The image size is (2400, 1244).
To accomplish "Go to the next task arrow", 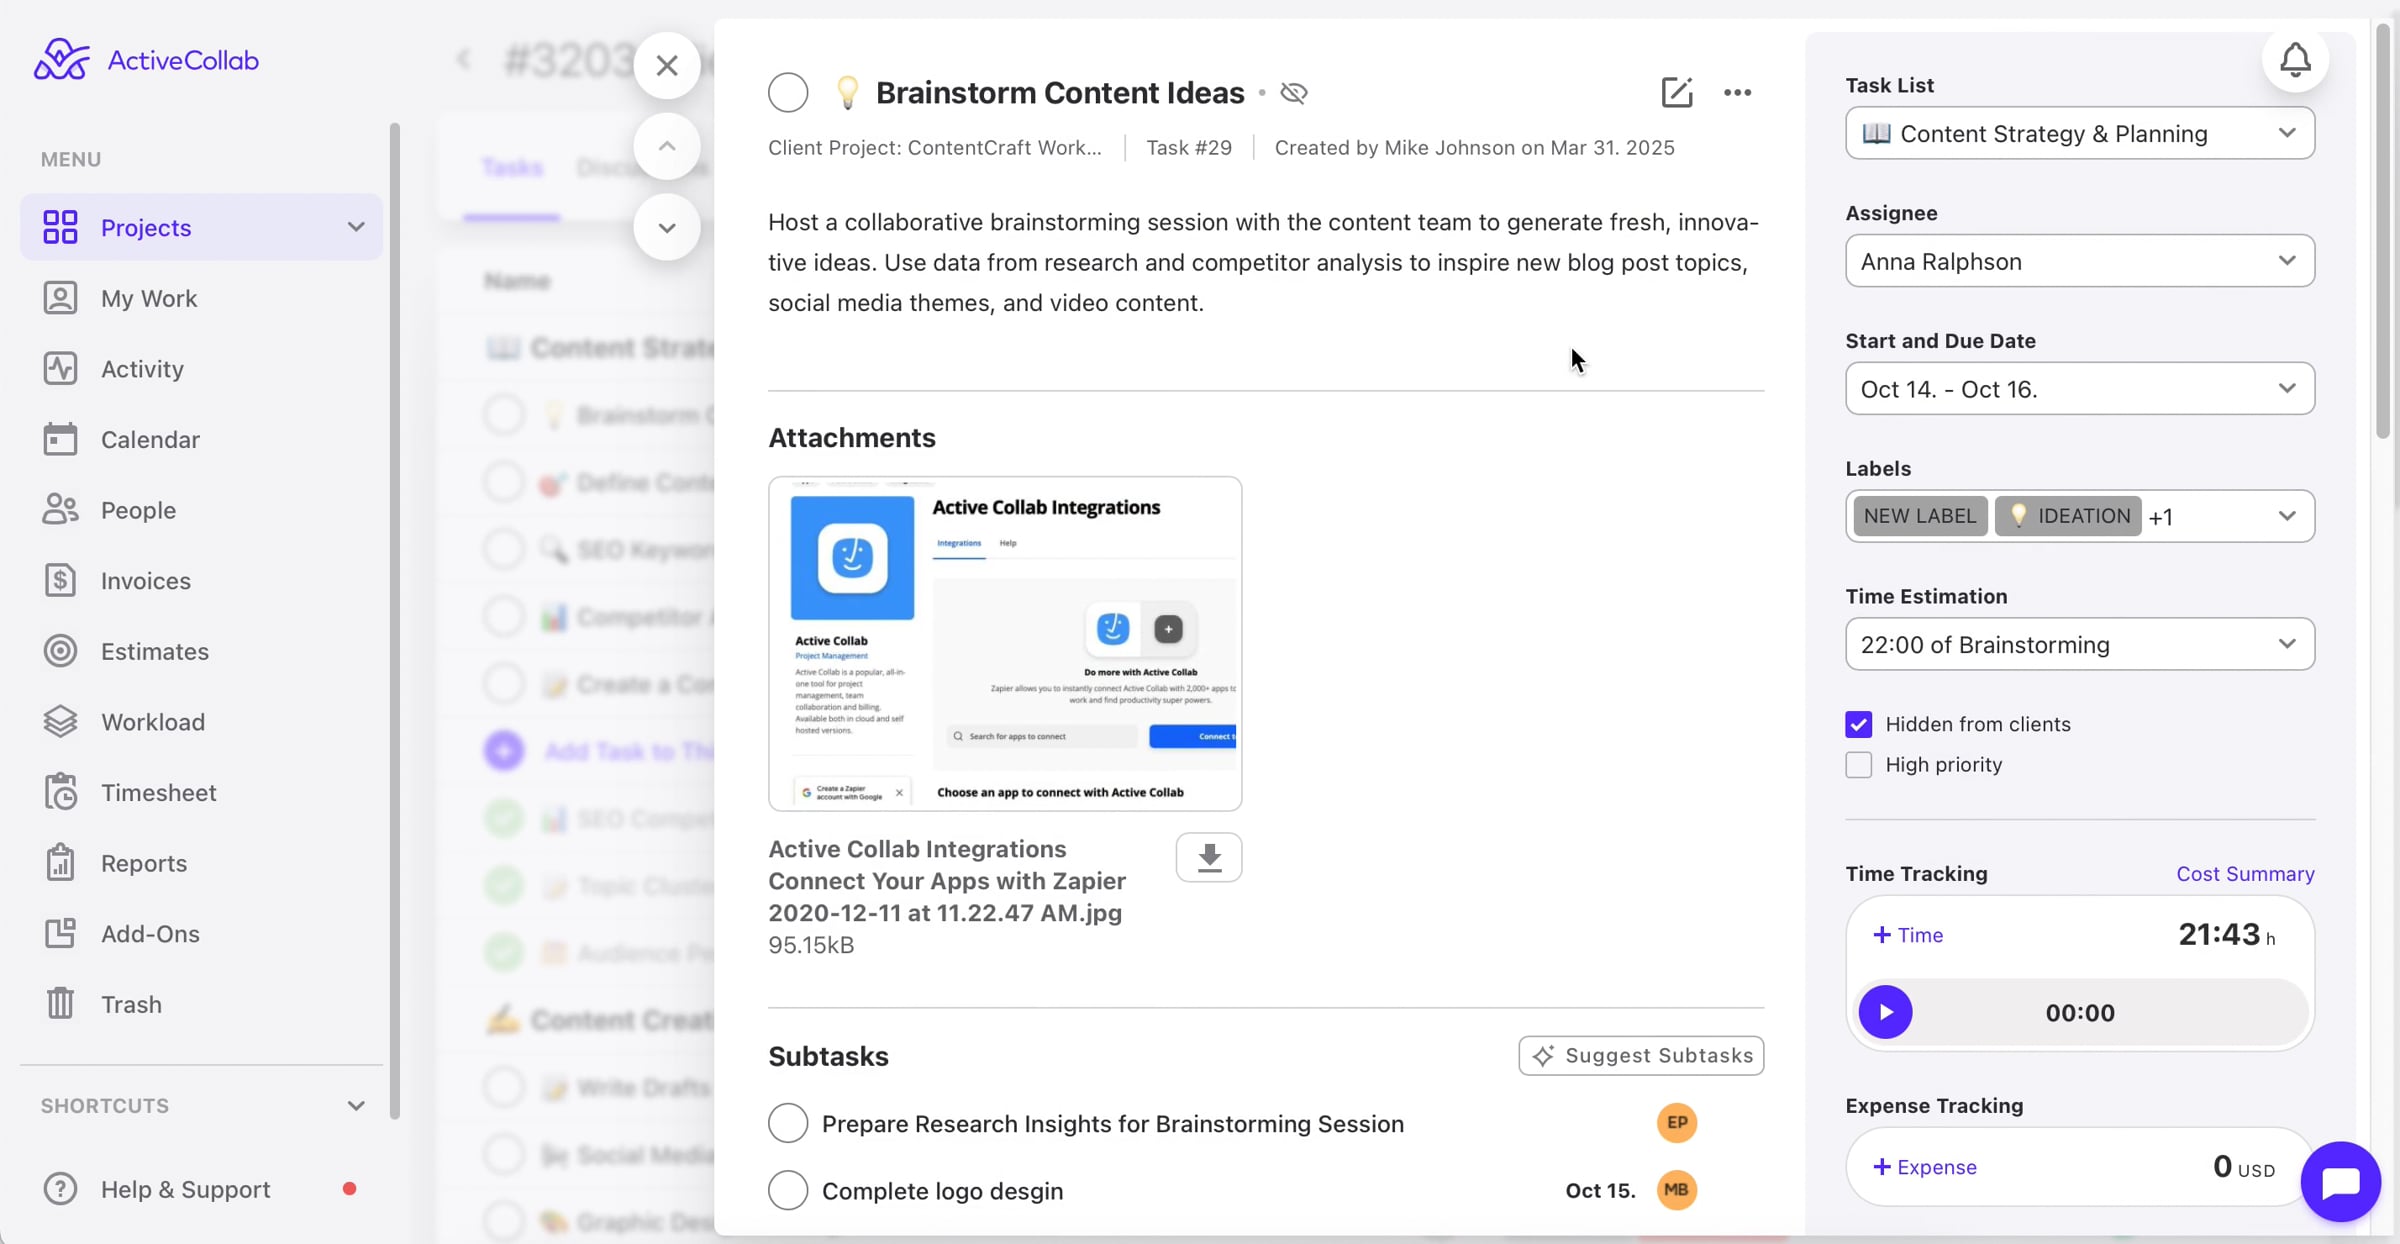I will coord(667,228).
